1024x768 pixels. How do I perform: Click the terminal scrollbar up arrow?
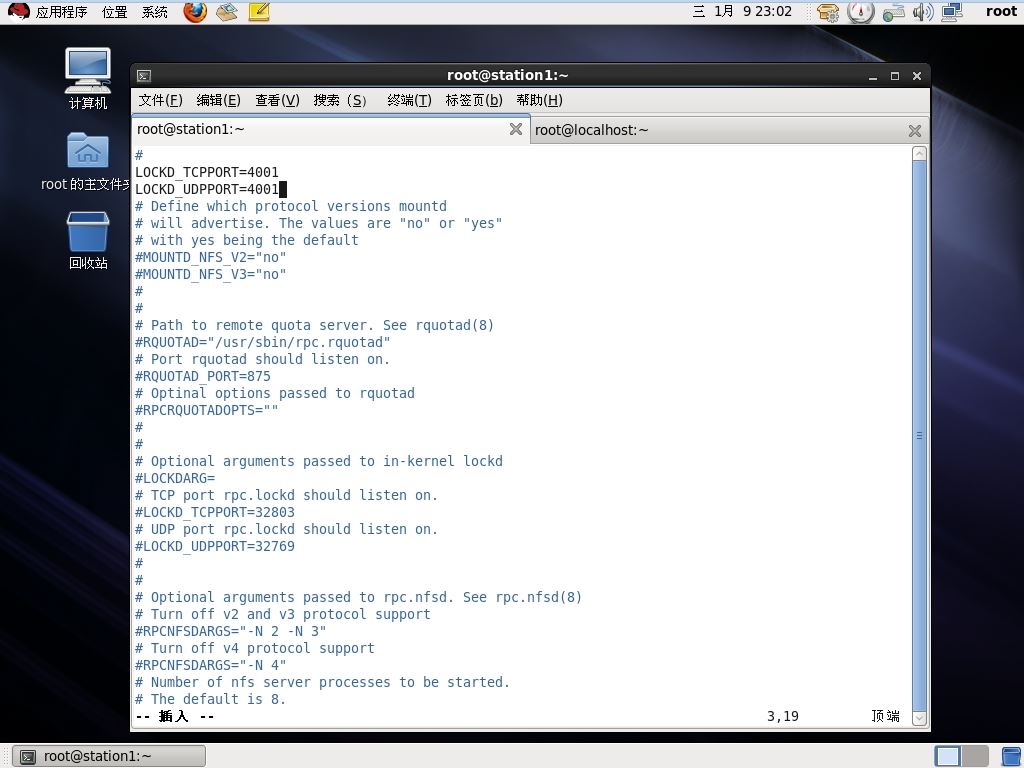[919, 153]
